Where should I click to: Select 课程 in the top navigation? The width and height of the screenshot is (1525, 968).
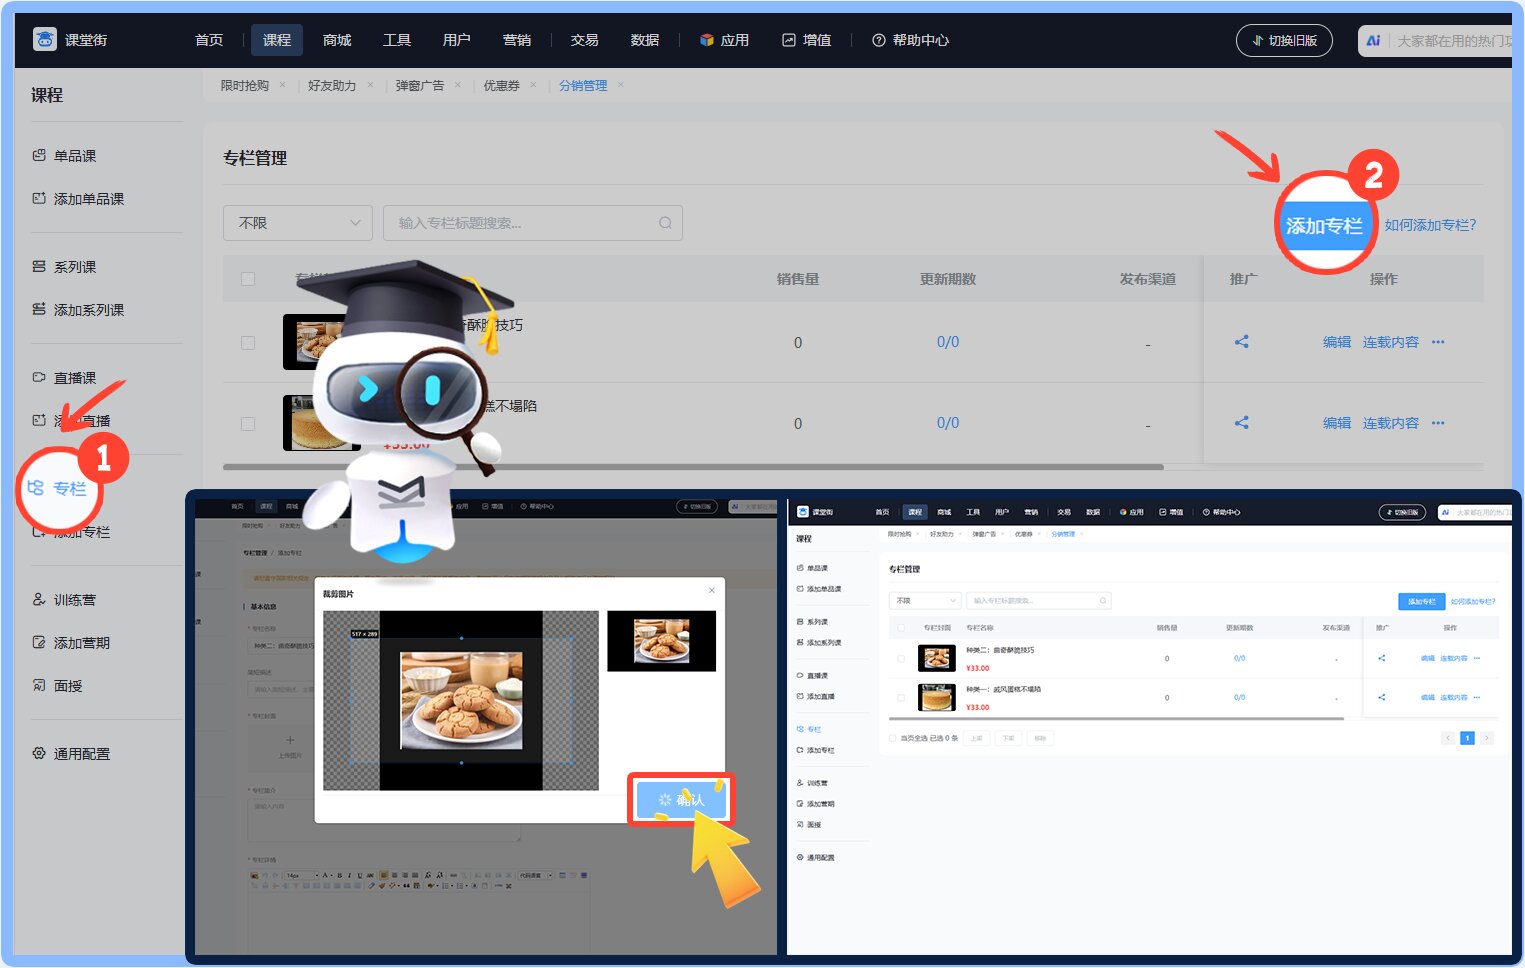(277, 40)
